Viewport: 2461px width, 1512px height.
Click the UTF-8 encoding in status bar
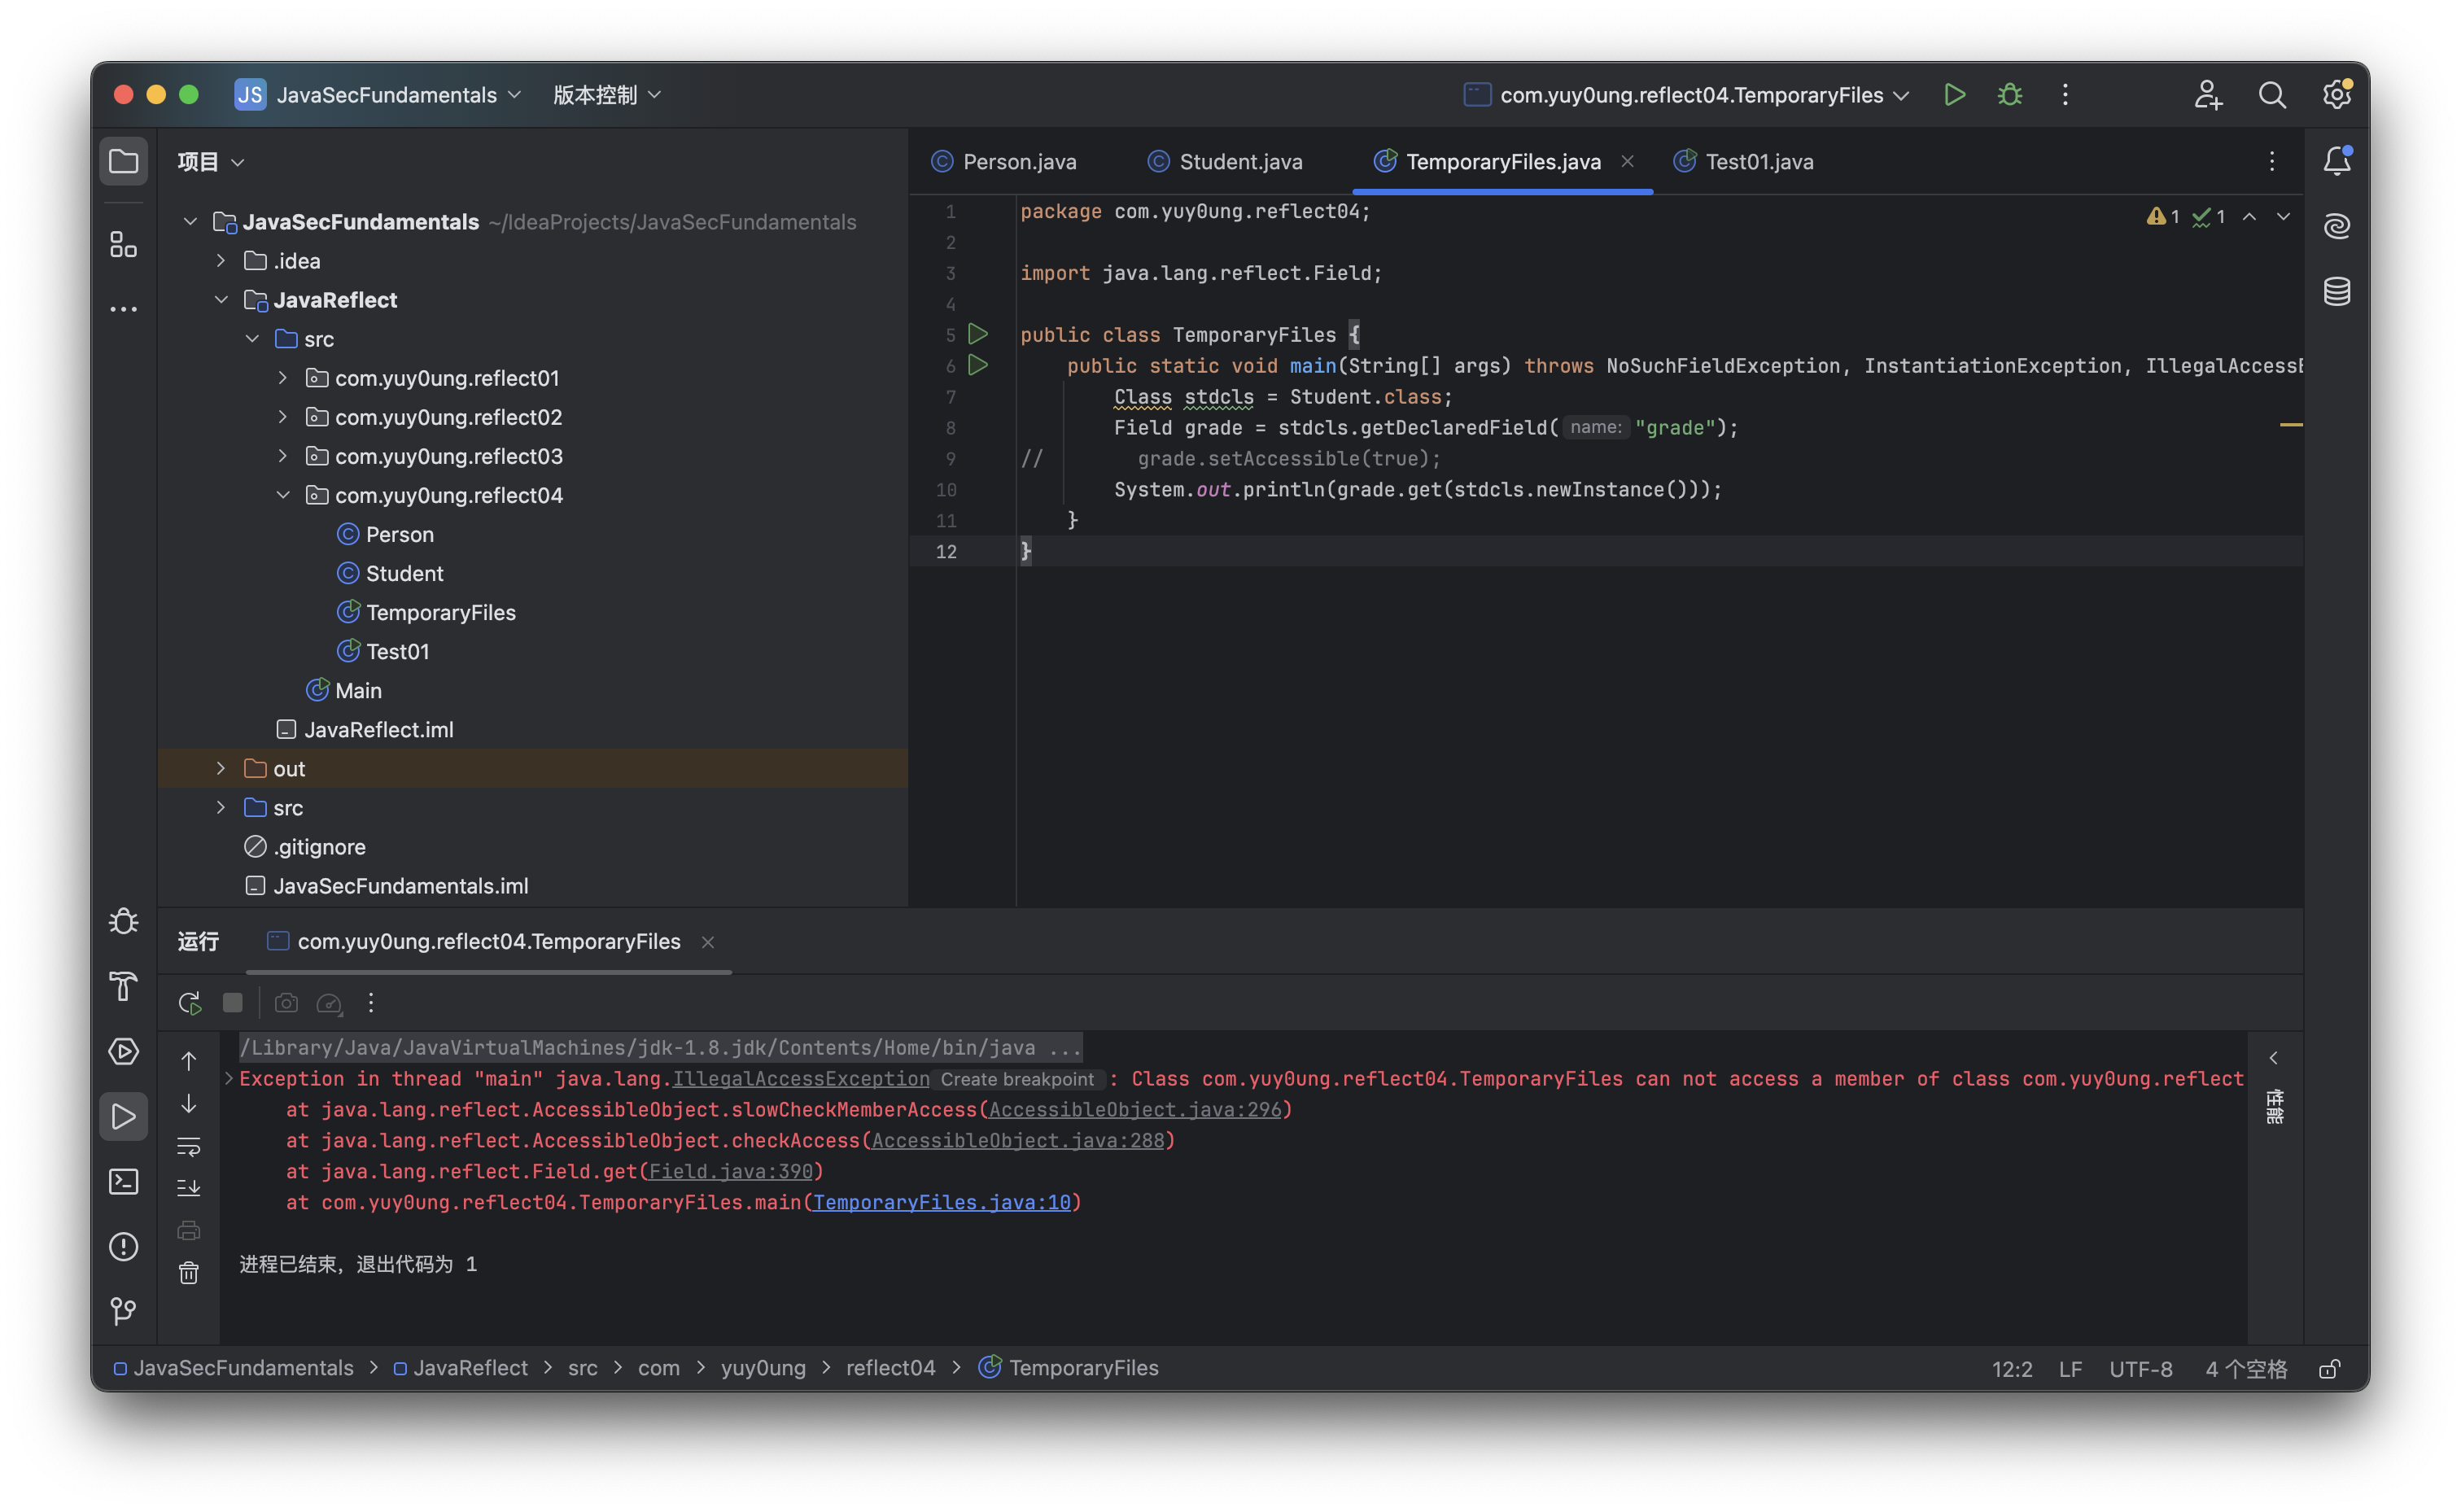click(x=2140, y=1369)
